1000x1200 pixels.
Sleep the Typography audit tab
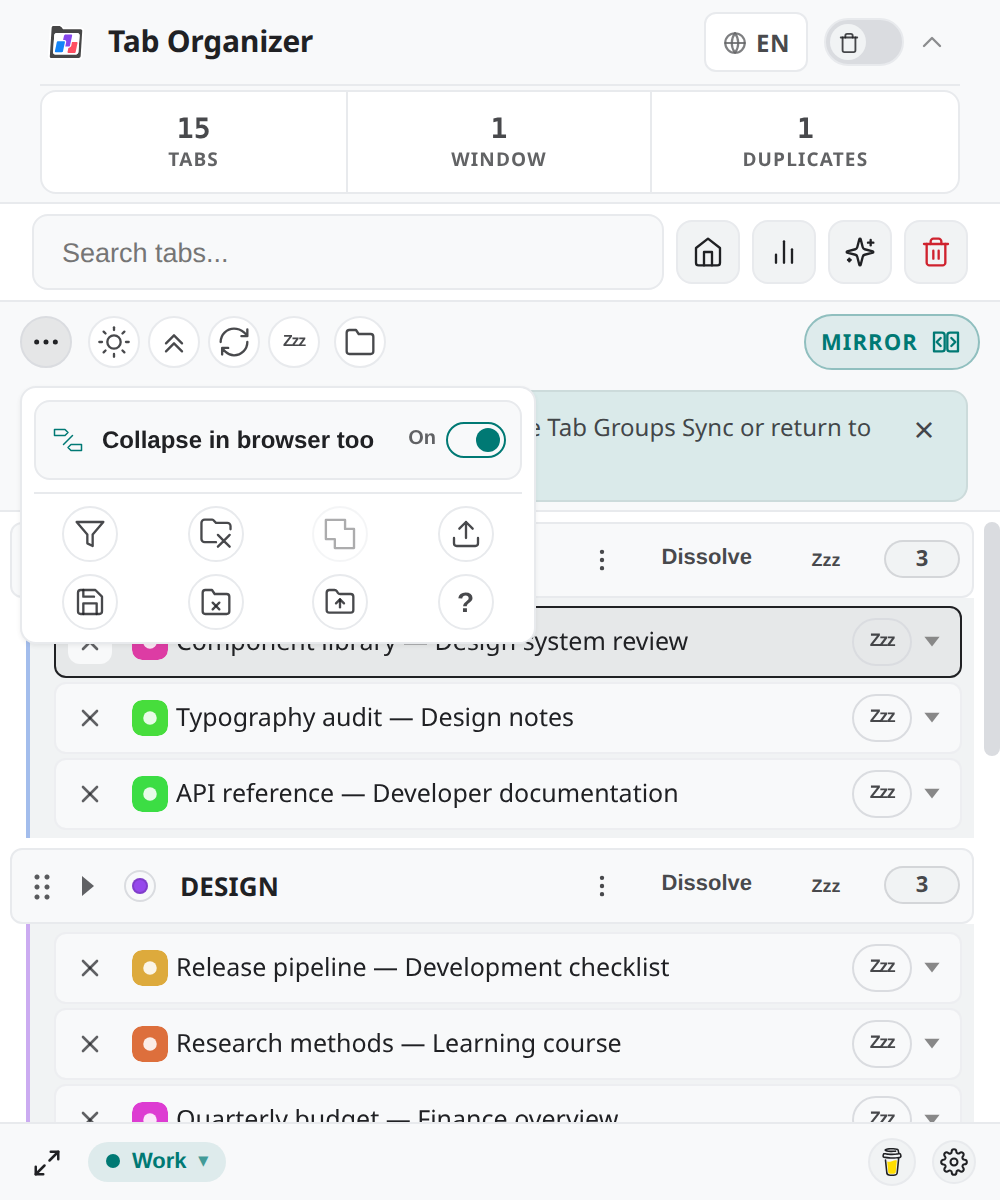point(882,717)
